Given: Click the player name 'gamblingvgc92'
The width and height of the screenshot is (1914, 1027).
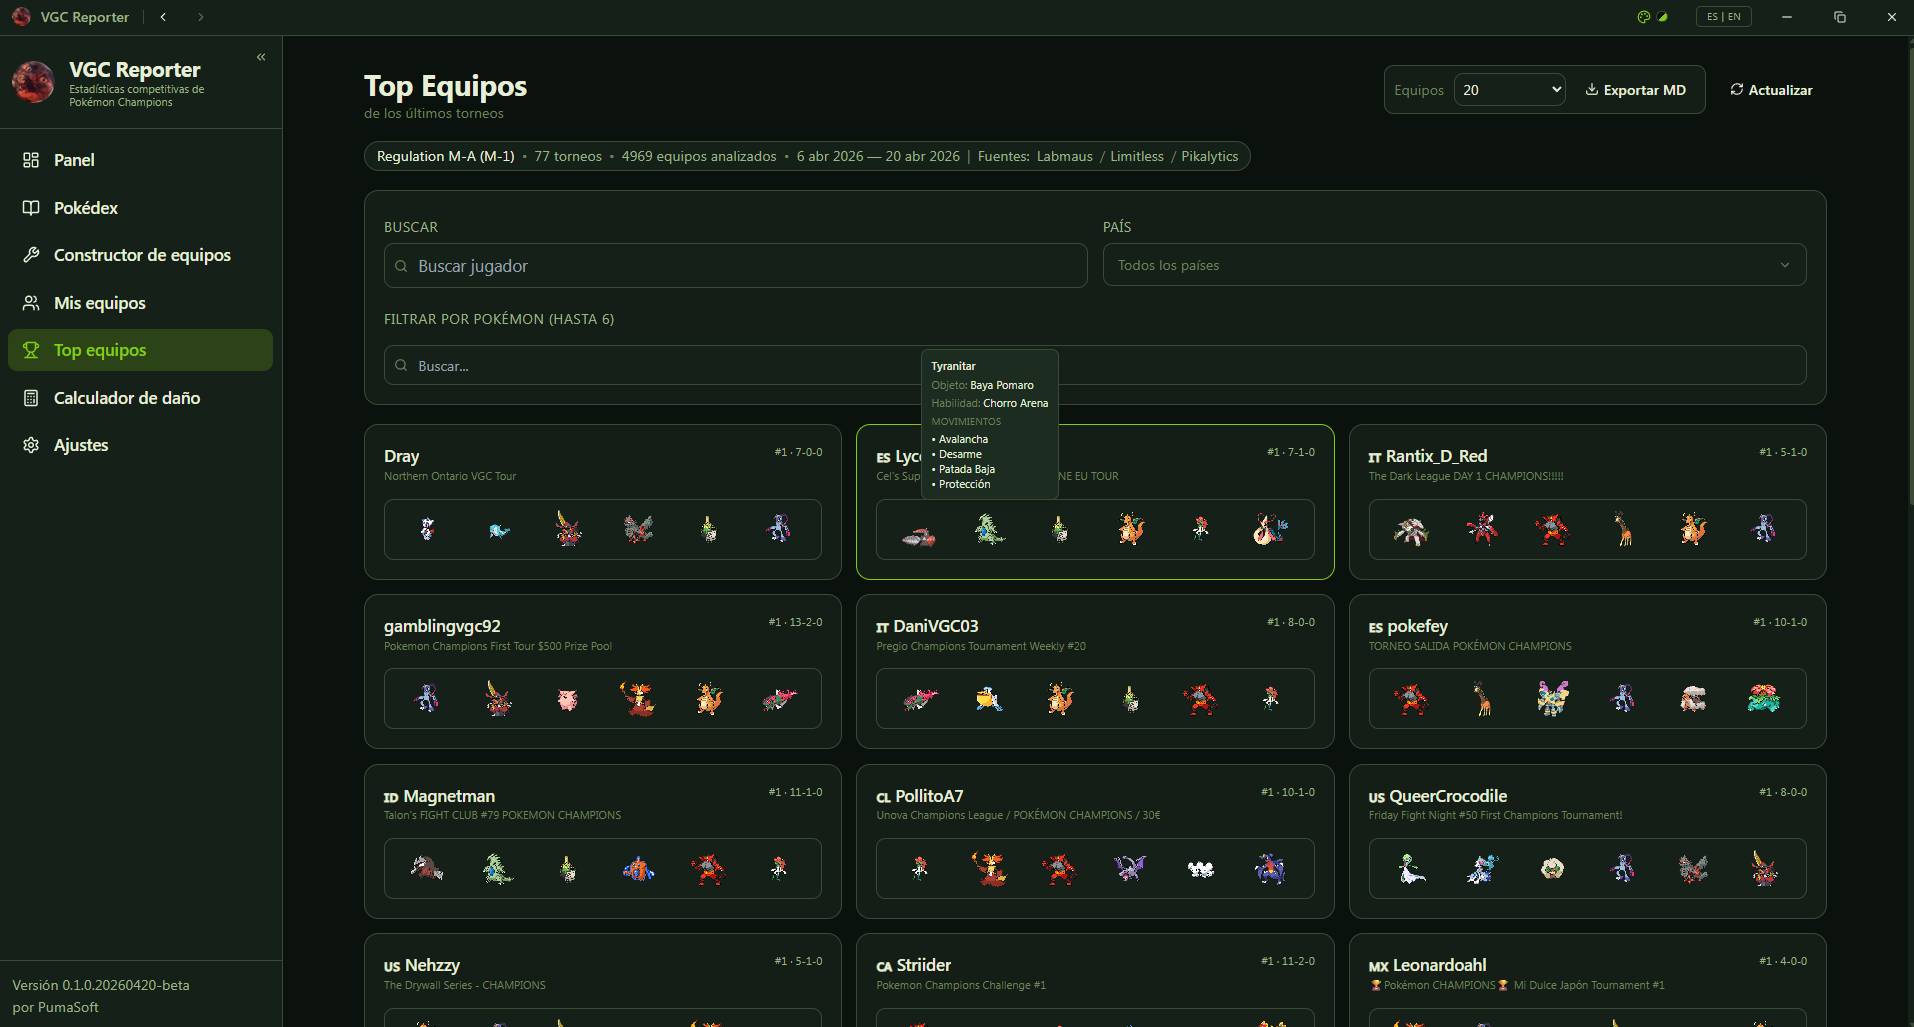Looking at the screenshot, I should pos(442,626).
